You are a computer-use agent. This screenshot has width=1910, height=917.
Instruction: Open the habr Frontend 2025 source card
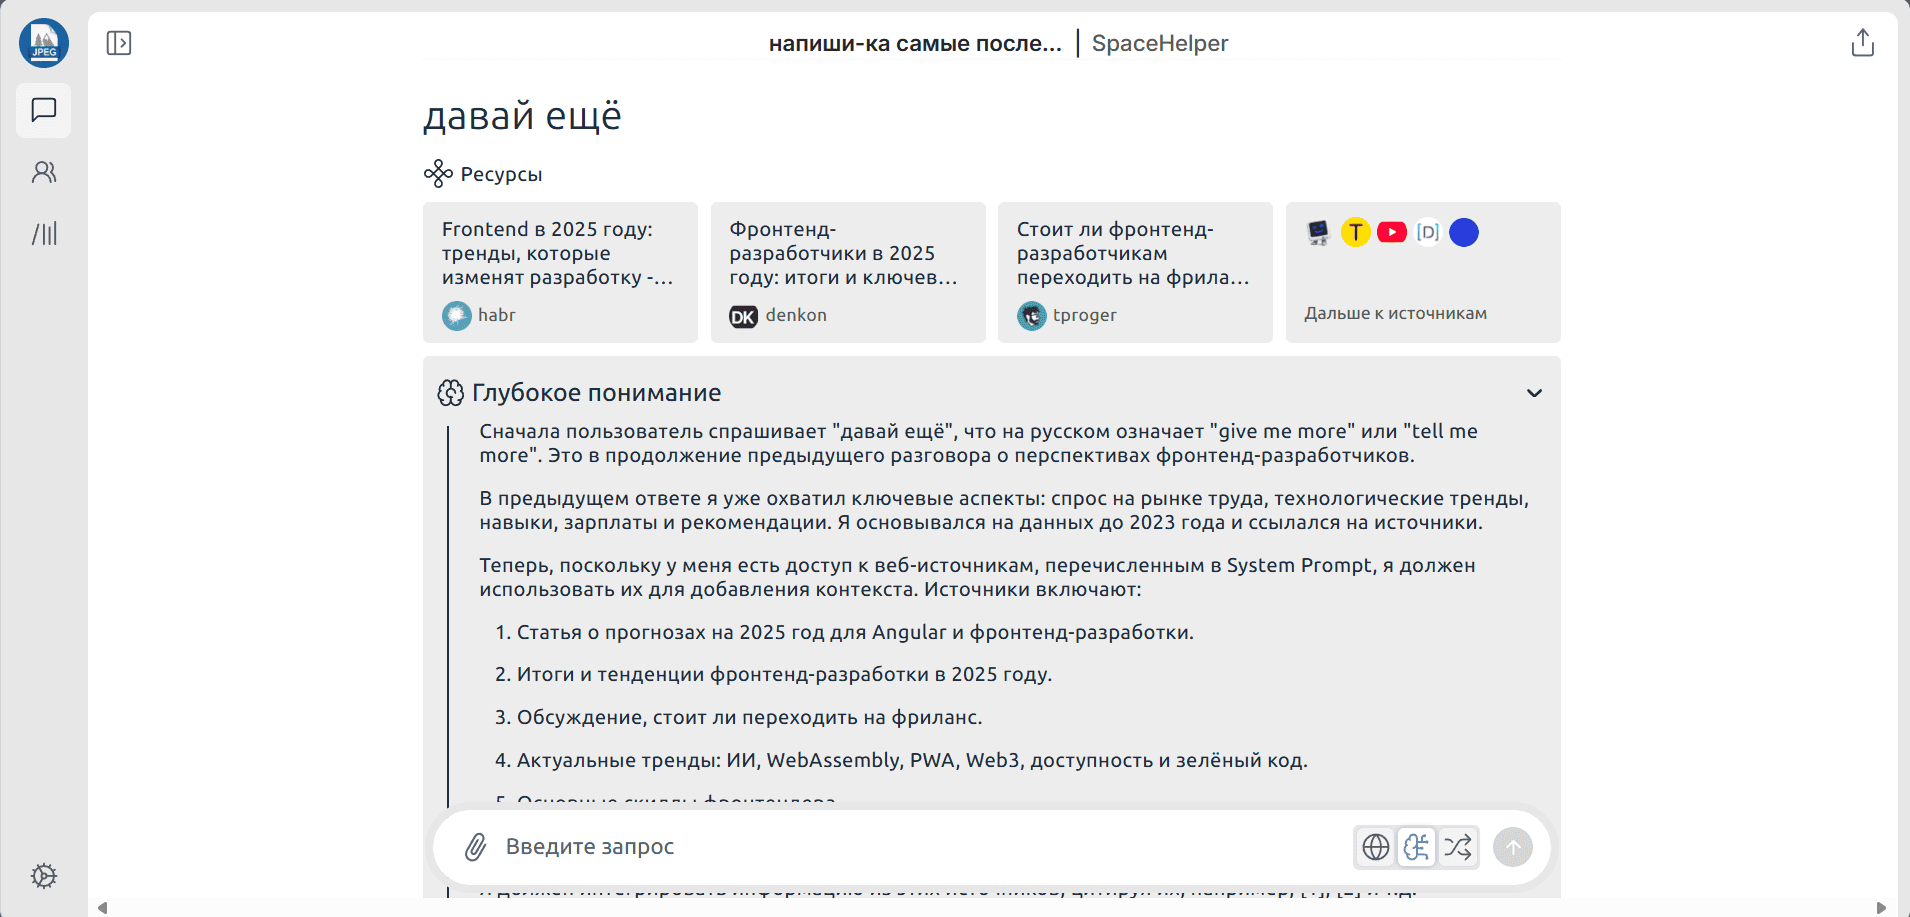click(560, 272)
